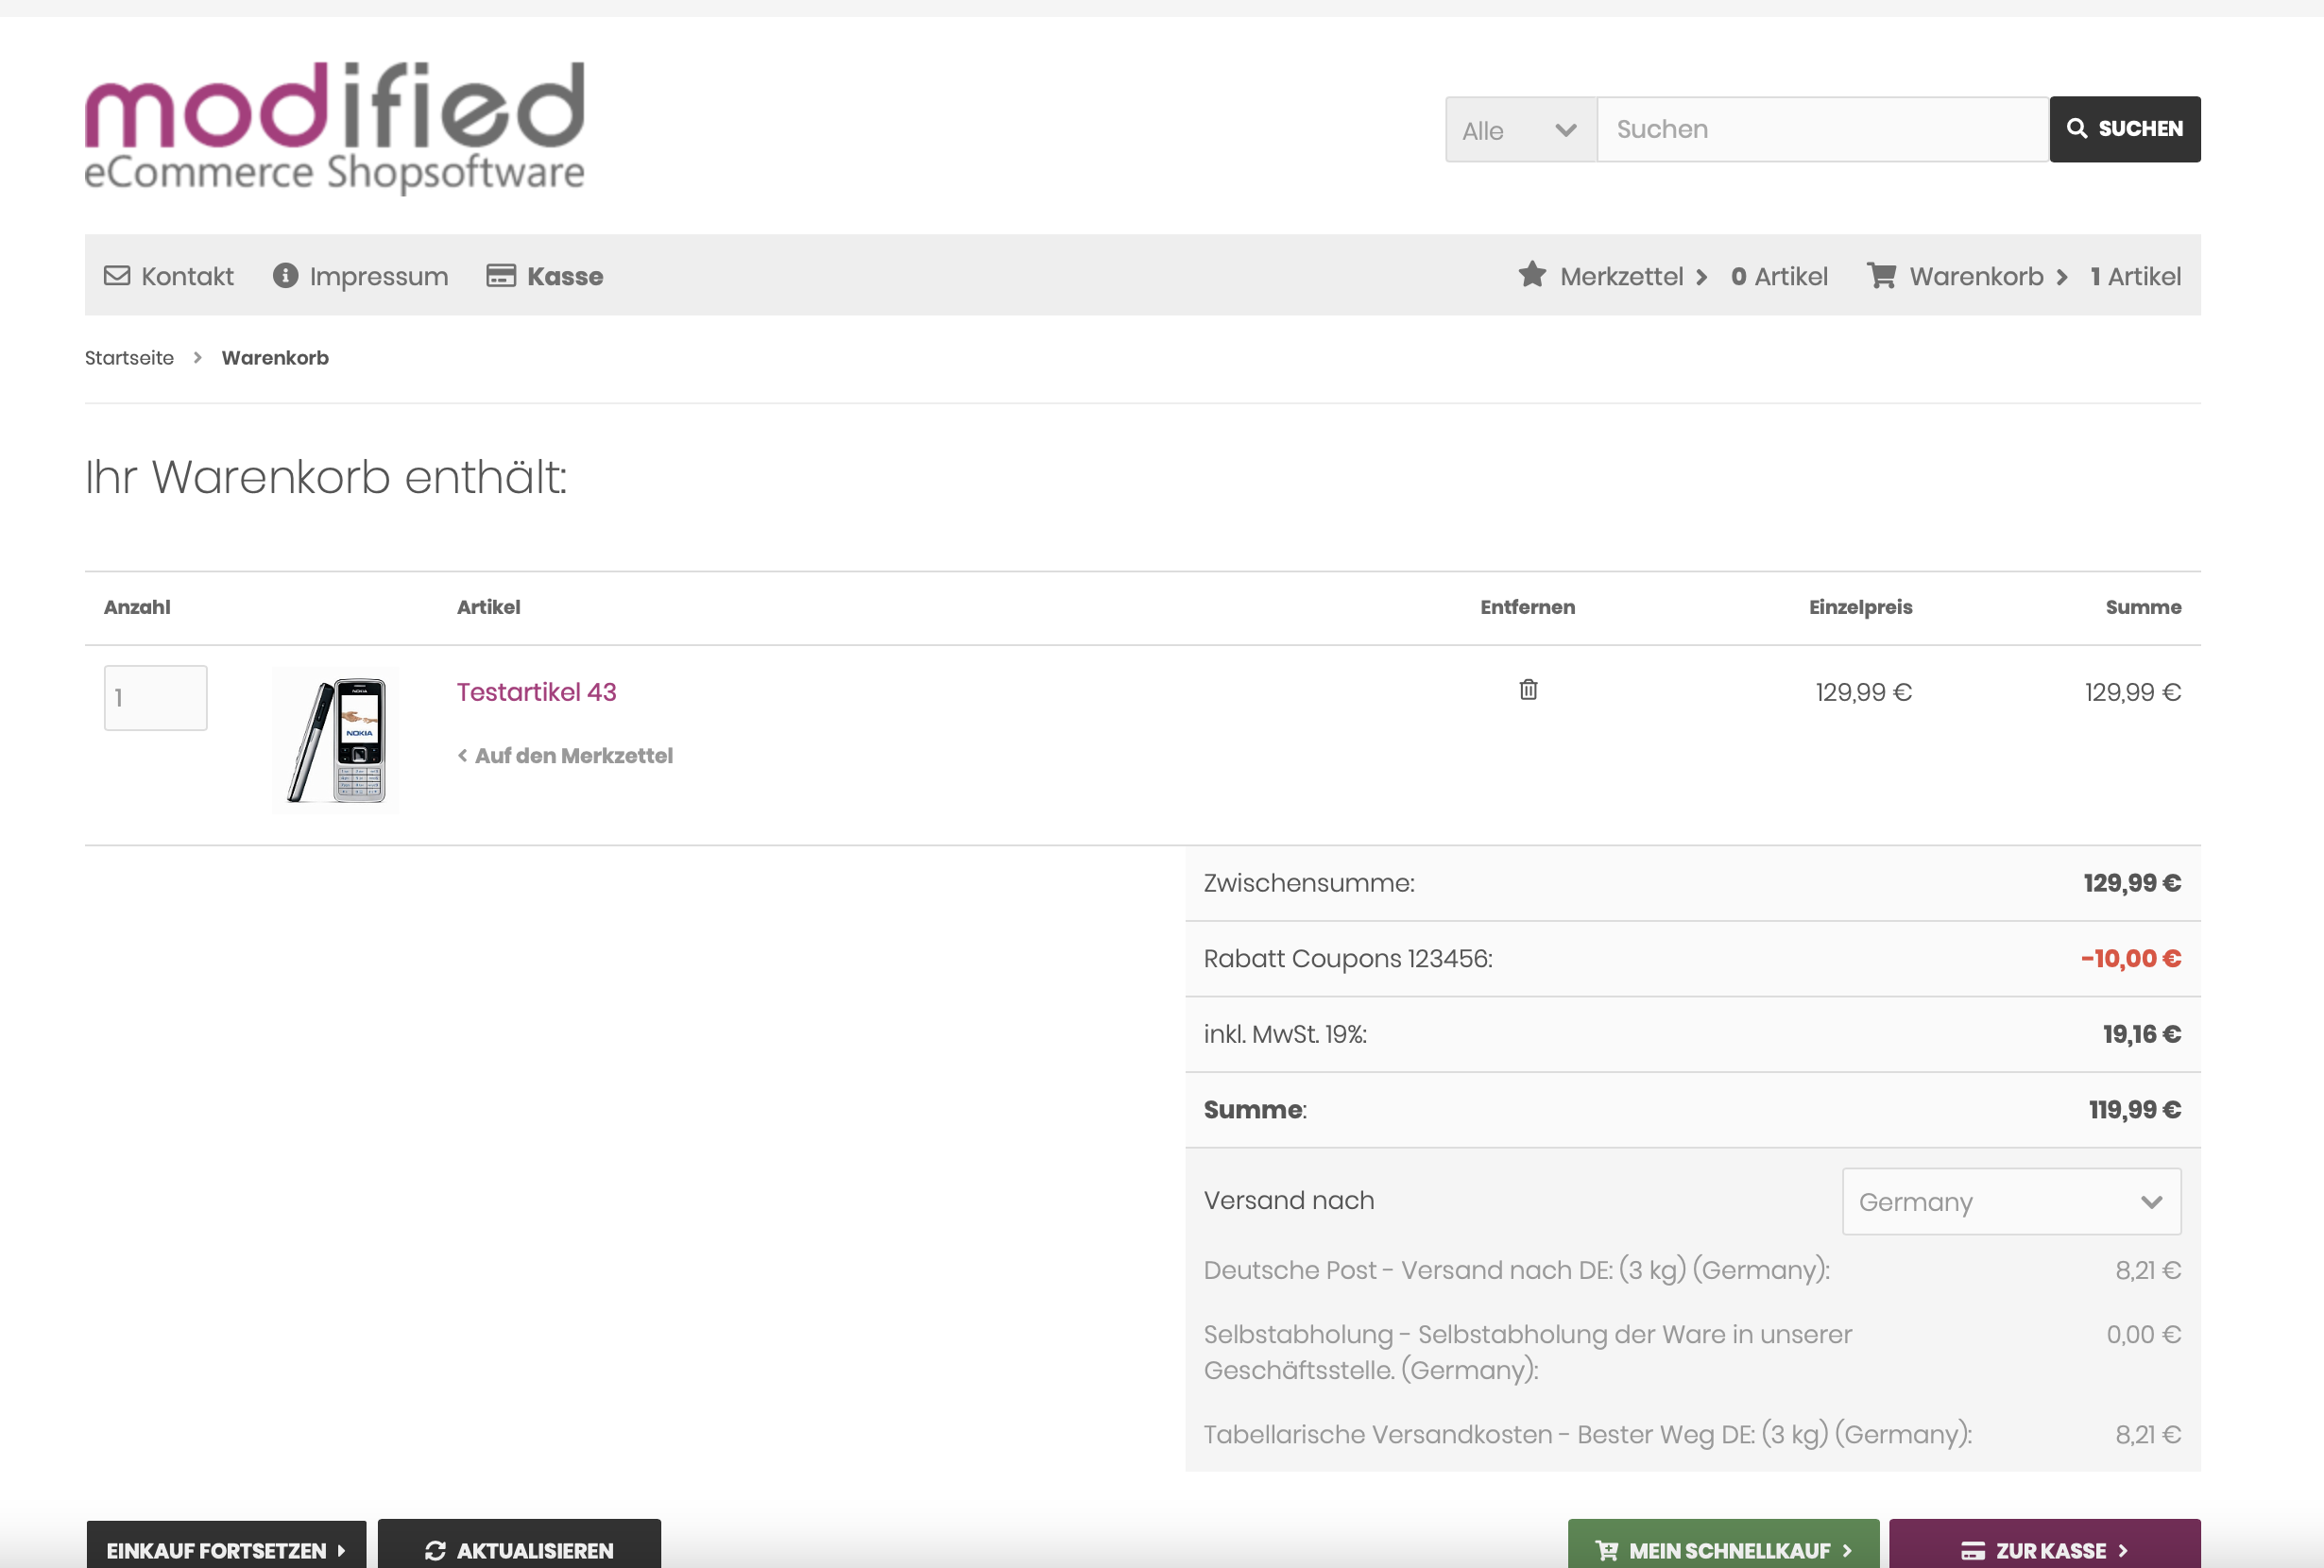Screen dimensions: 2324x1568
Task: Open the Impressum menu item
Action: [378, 276]
